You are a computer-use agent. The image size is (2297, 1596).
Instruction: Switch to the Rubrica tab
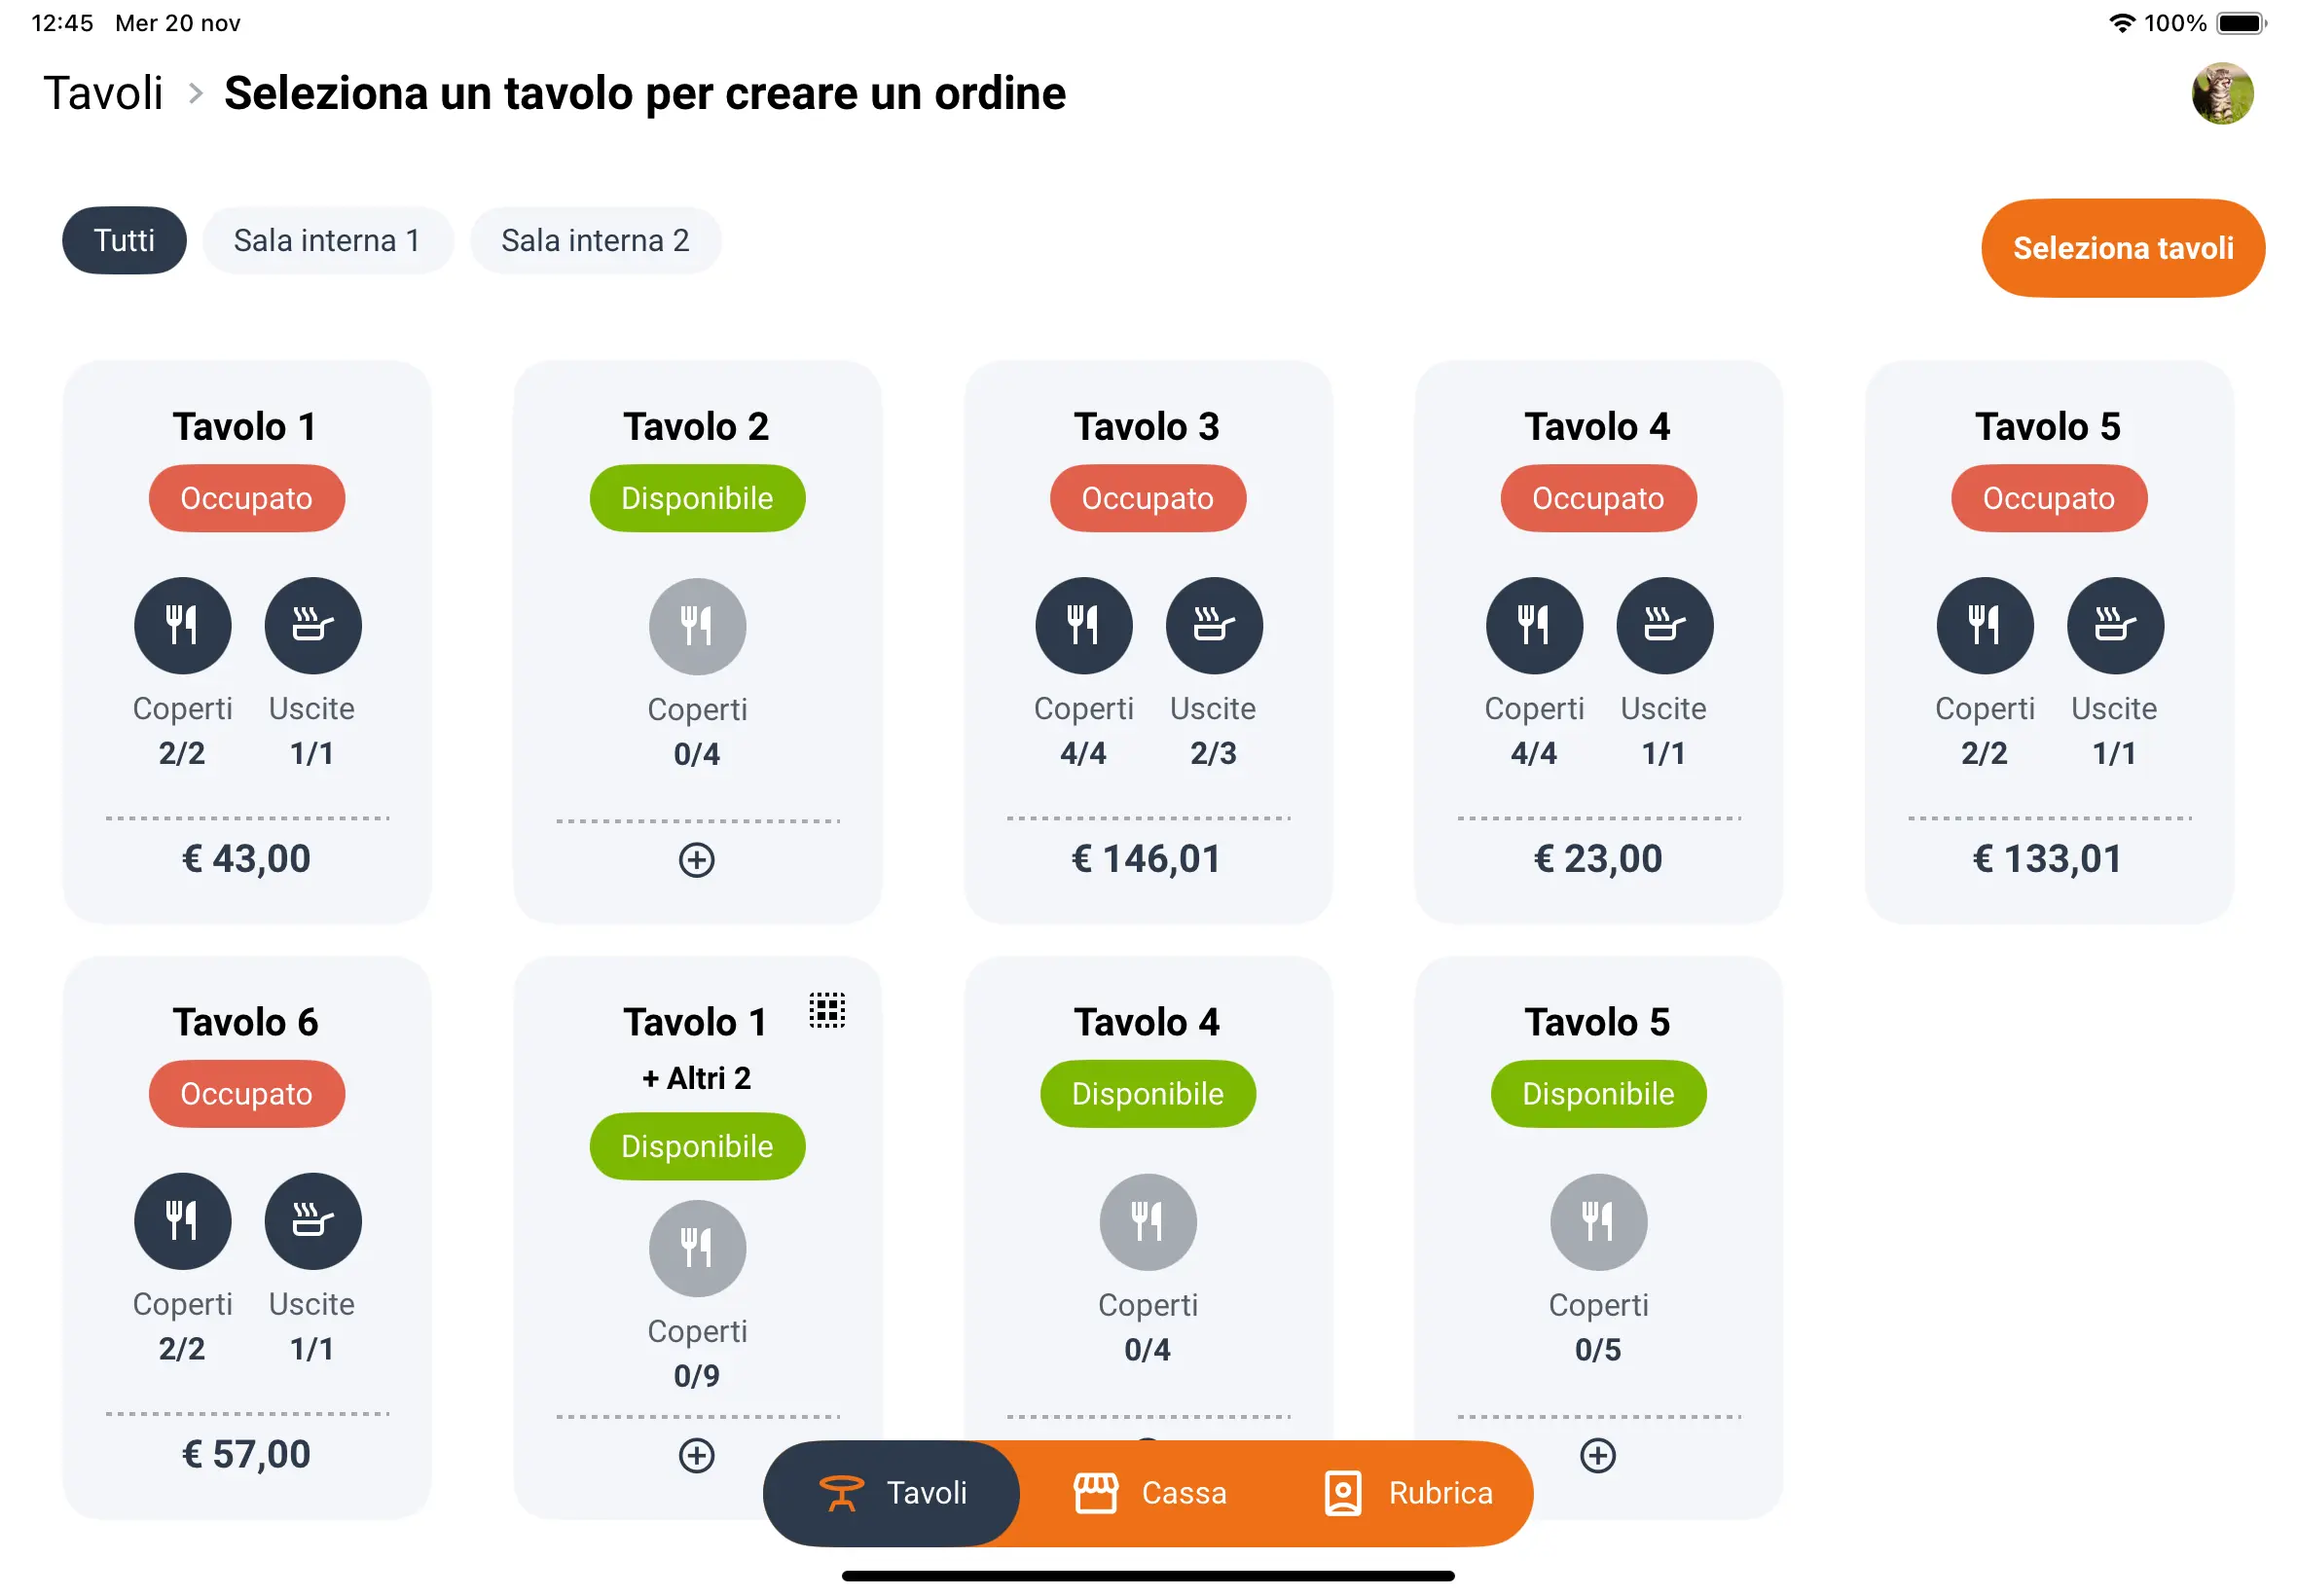coord(1408,1493)
